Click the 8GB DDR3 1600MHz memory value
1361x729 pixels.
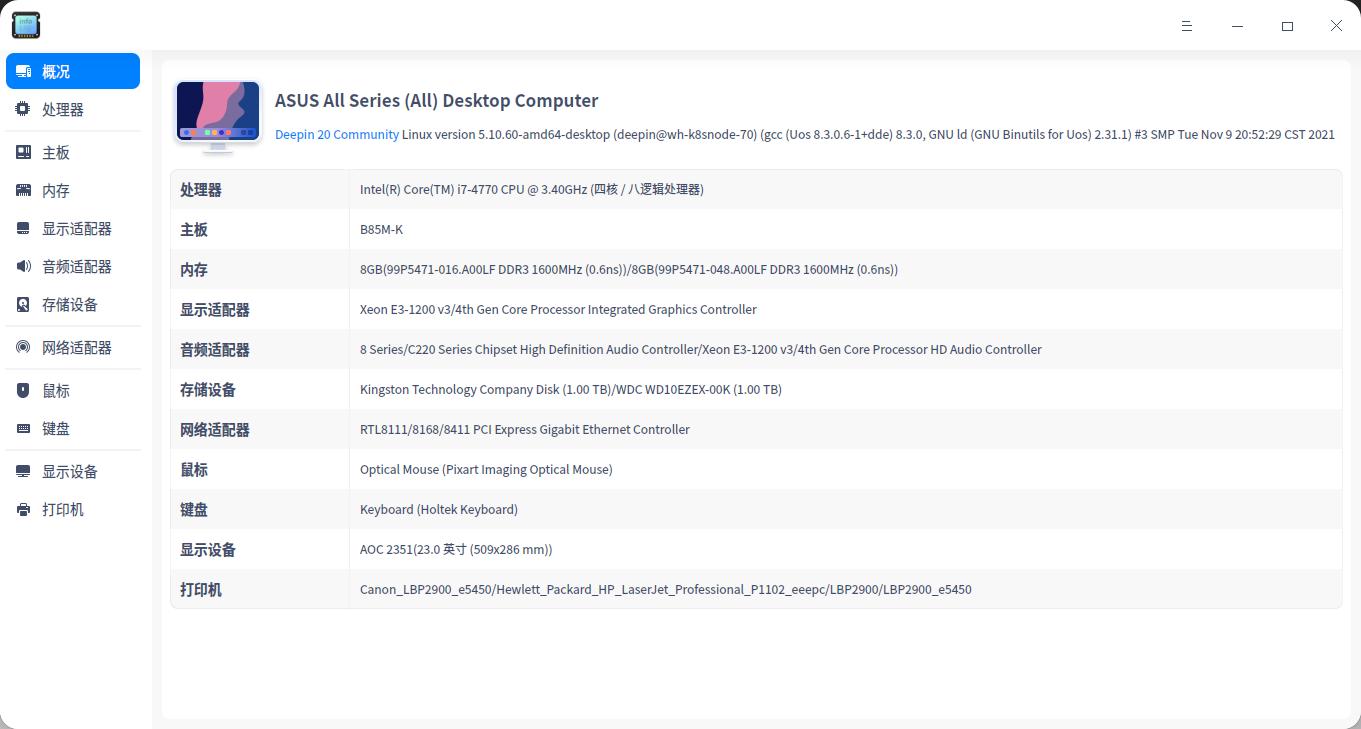tap(629, 269)
